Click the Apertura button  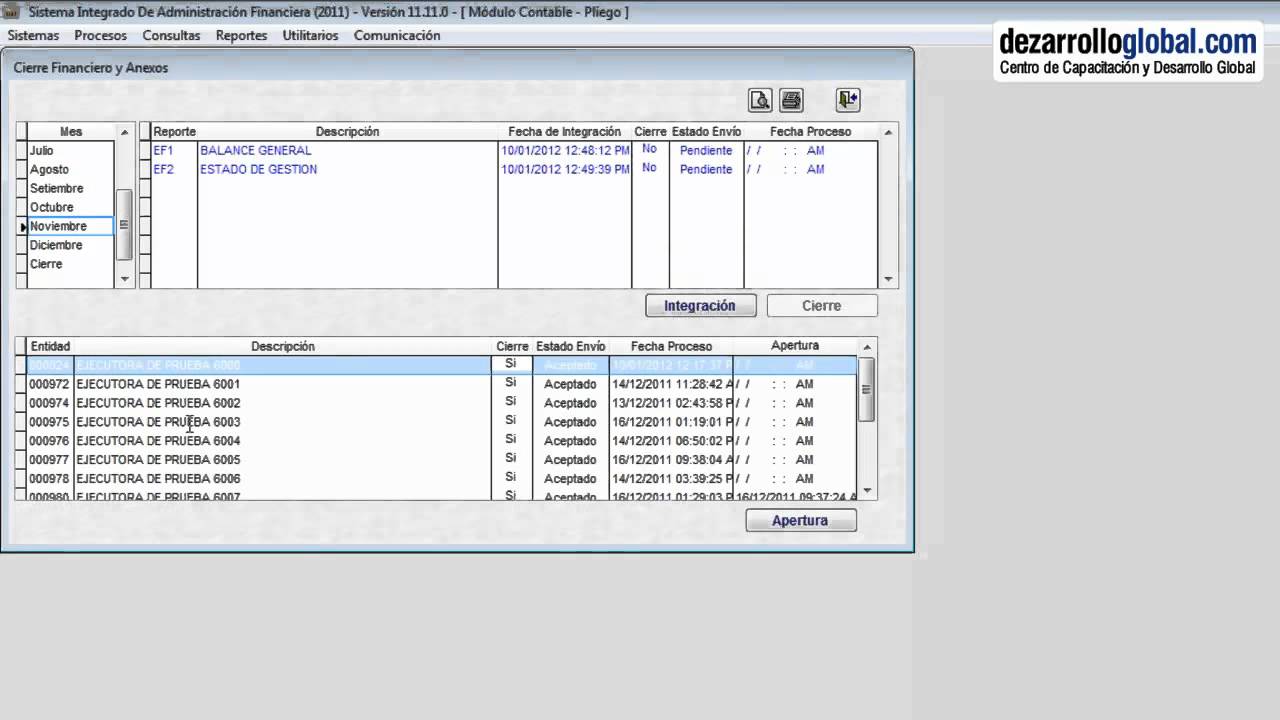[x=800, y=521]
